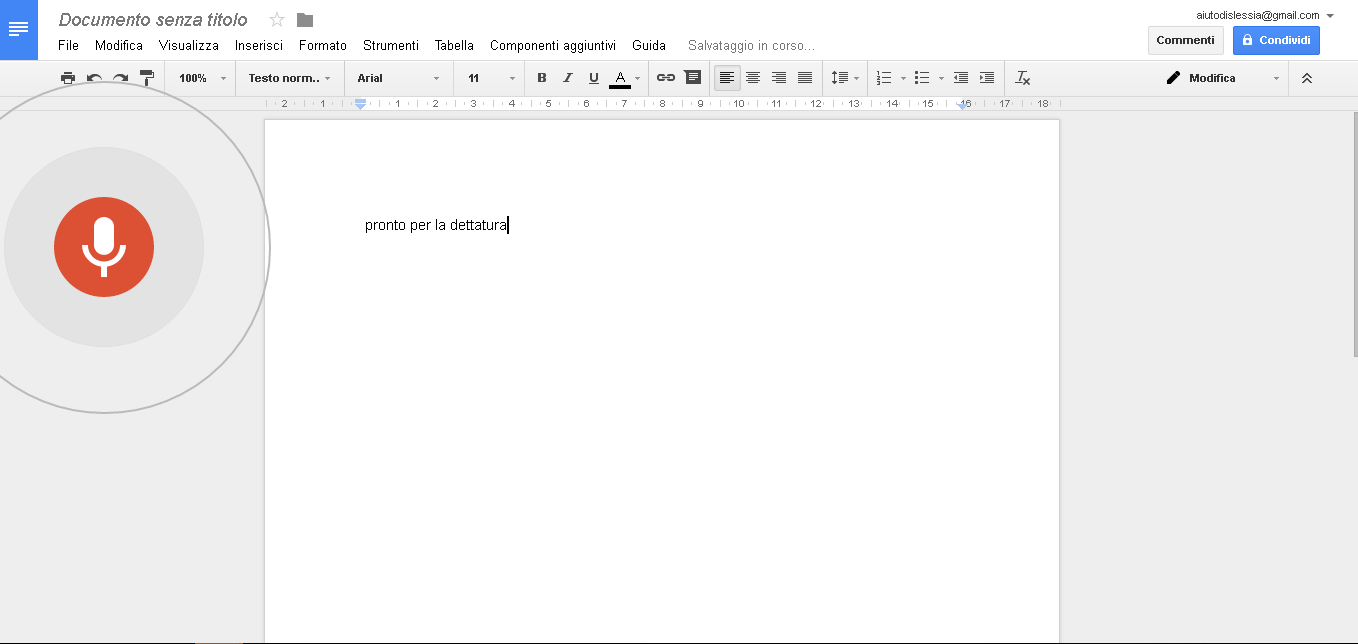
Task: Select the paint format tool
Action: [146, 78]
